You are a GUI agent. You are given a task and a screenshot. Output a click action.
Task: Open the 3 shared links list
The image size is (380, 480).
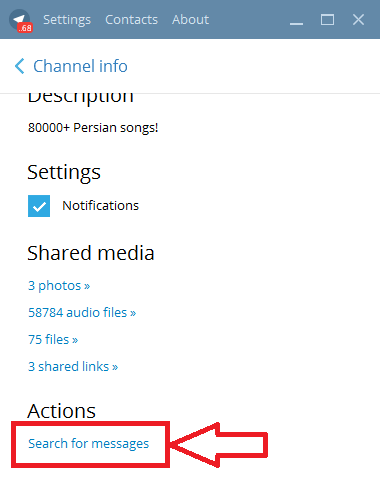tap(73, 367)
